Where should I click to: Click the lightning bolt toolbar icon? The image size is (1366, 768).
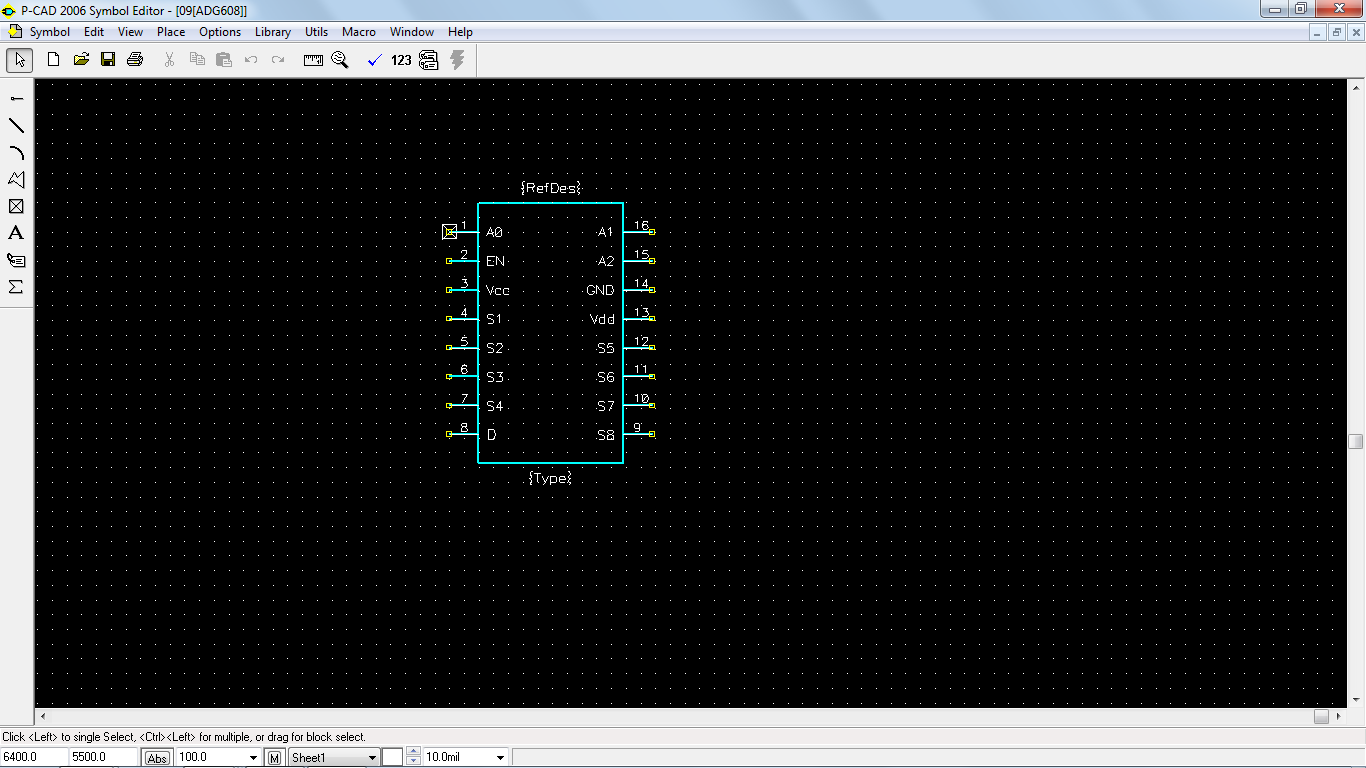tap(457, 60)
